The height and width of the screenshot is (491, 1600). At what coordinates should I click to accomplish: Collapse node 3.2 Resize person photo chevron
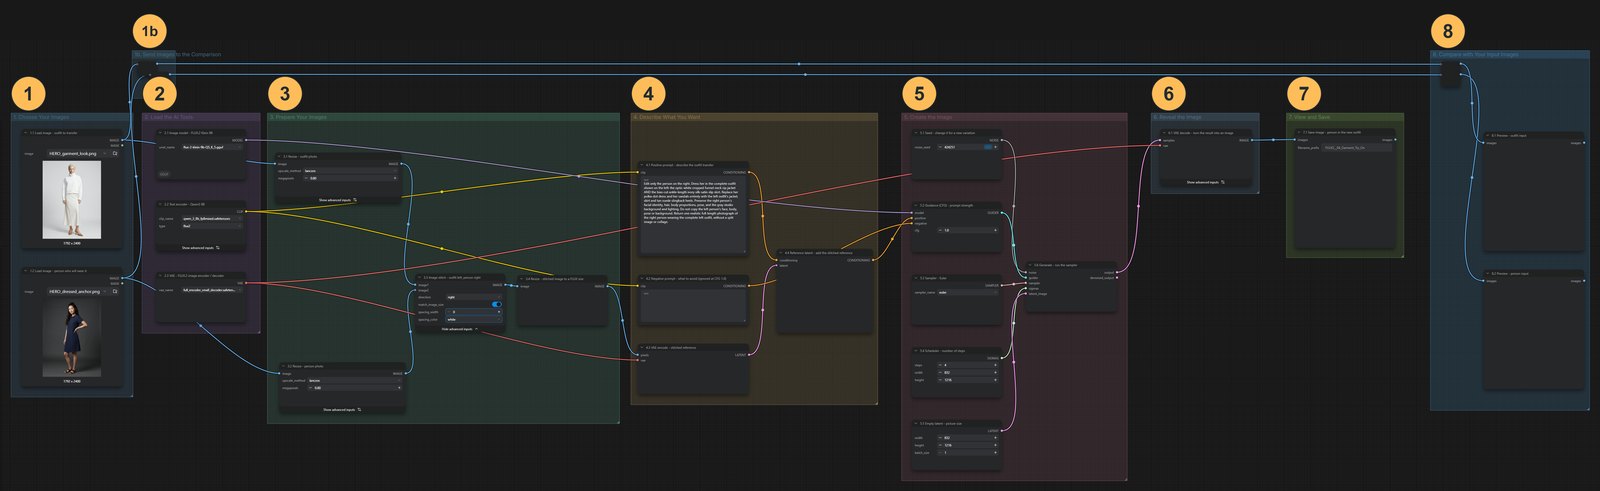coord(285,366)
